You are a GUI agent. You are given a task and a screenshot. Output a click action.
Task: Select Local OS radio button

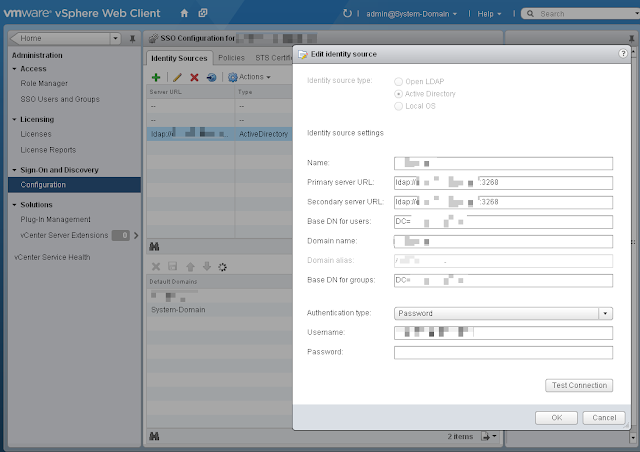pyautogui.click(x=398, y=106)
